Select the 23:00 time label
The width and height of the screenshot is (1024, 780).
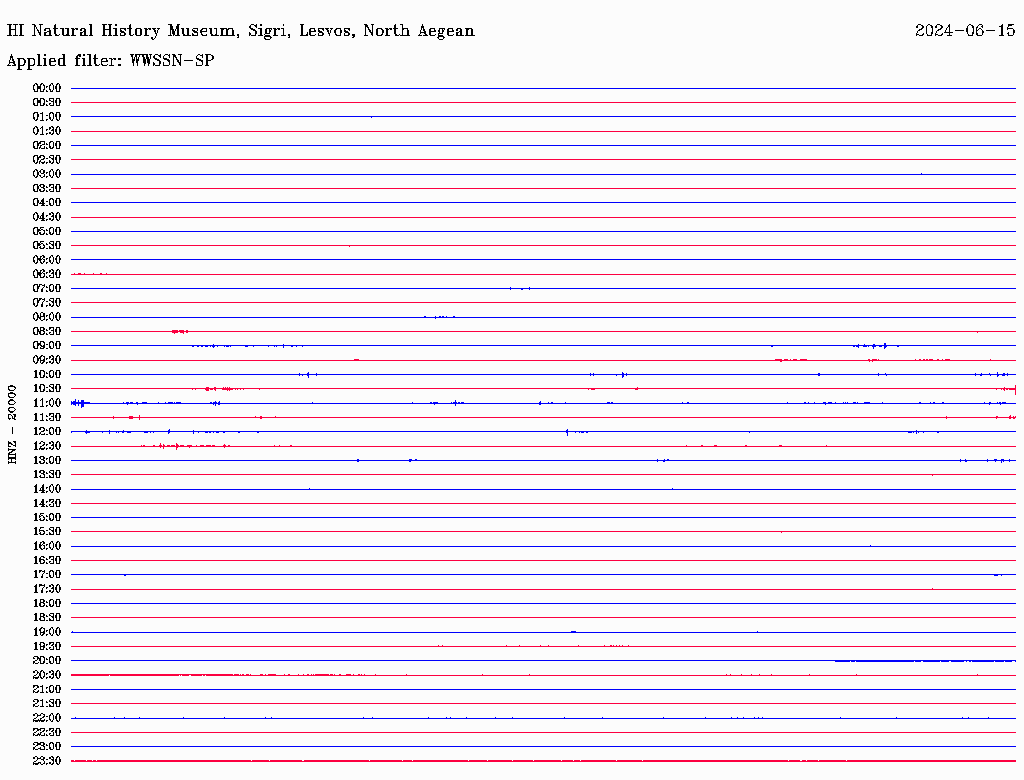click(x=47, y=747)
